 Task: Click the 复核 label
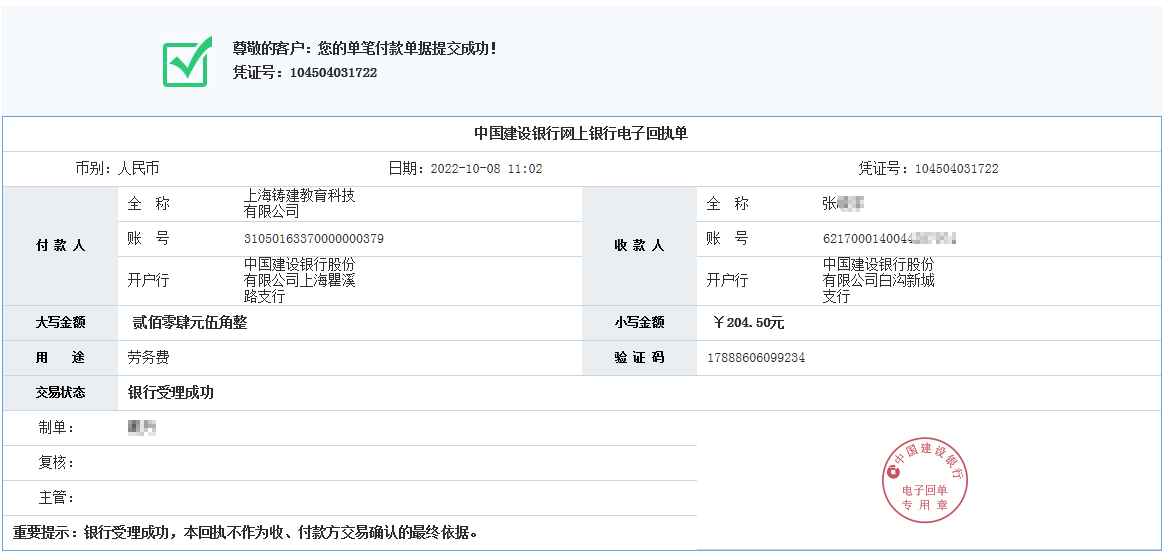click(57, 463)
